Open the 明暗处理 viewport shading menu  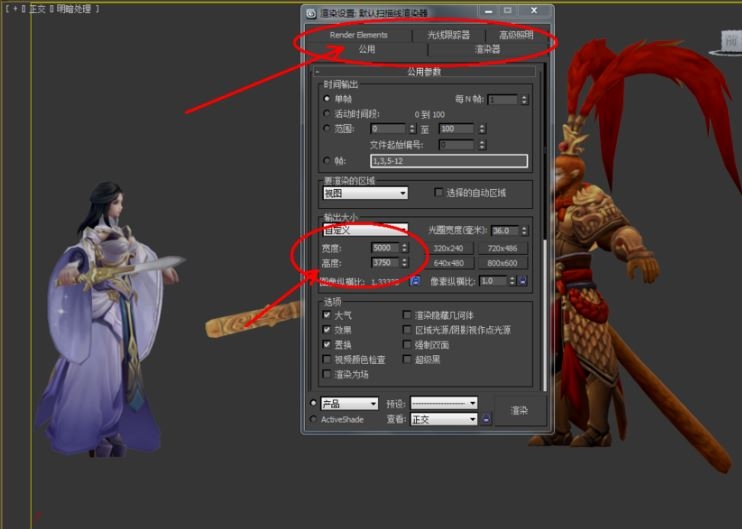pyautogui.click(x=73, y=9)
